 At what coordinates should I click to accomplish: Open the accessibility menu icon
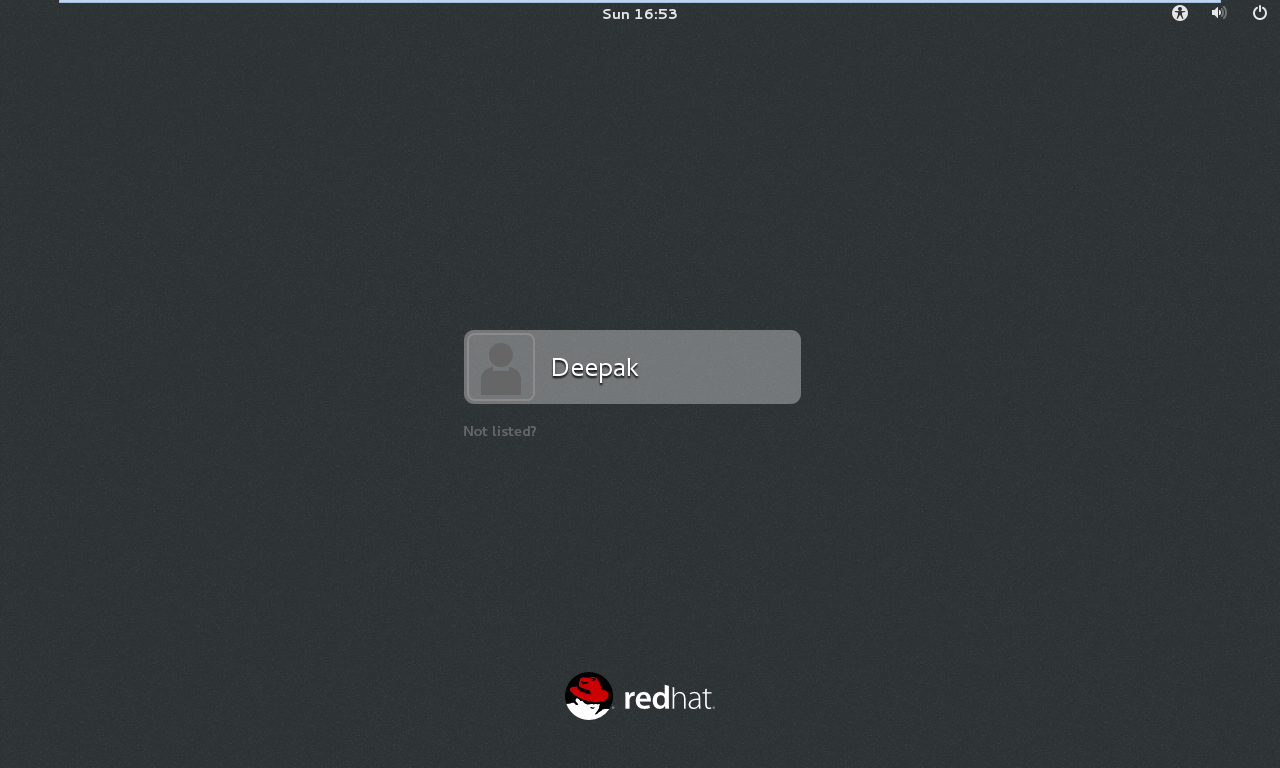1180,13
